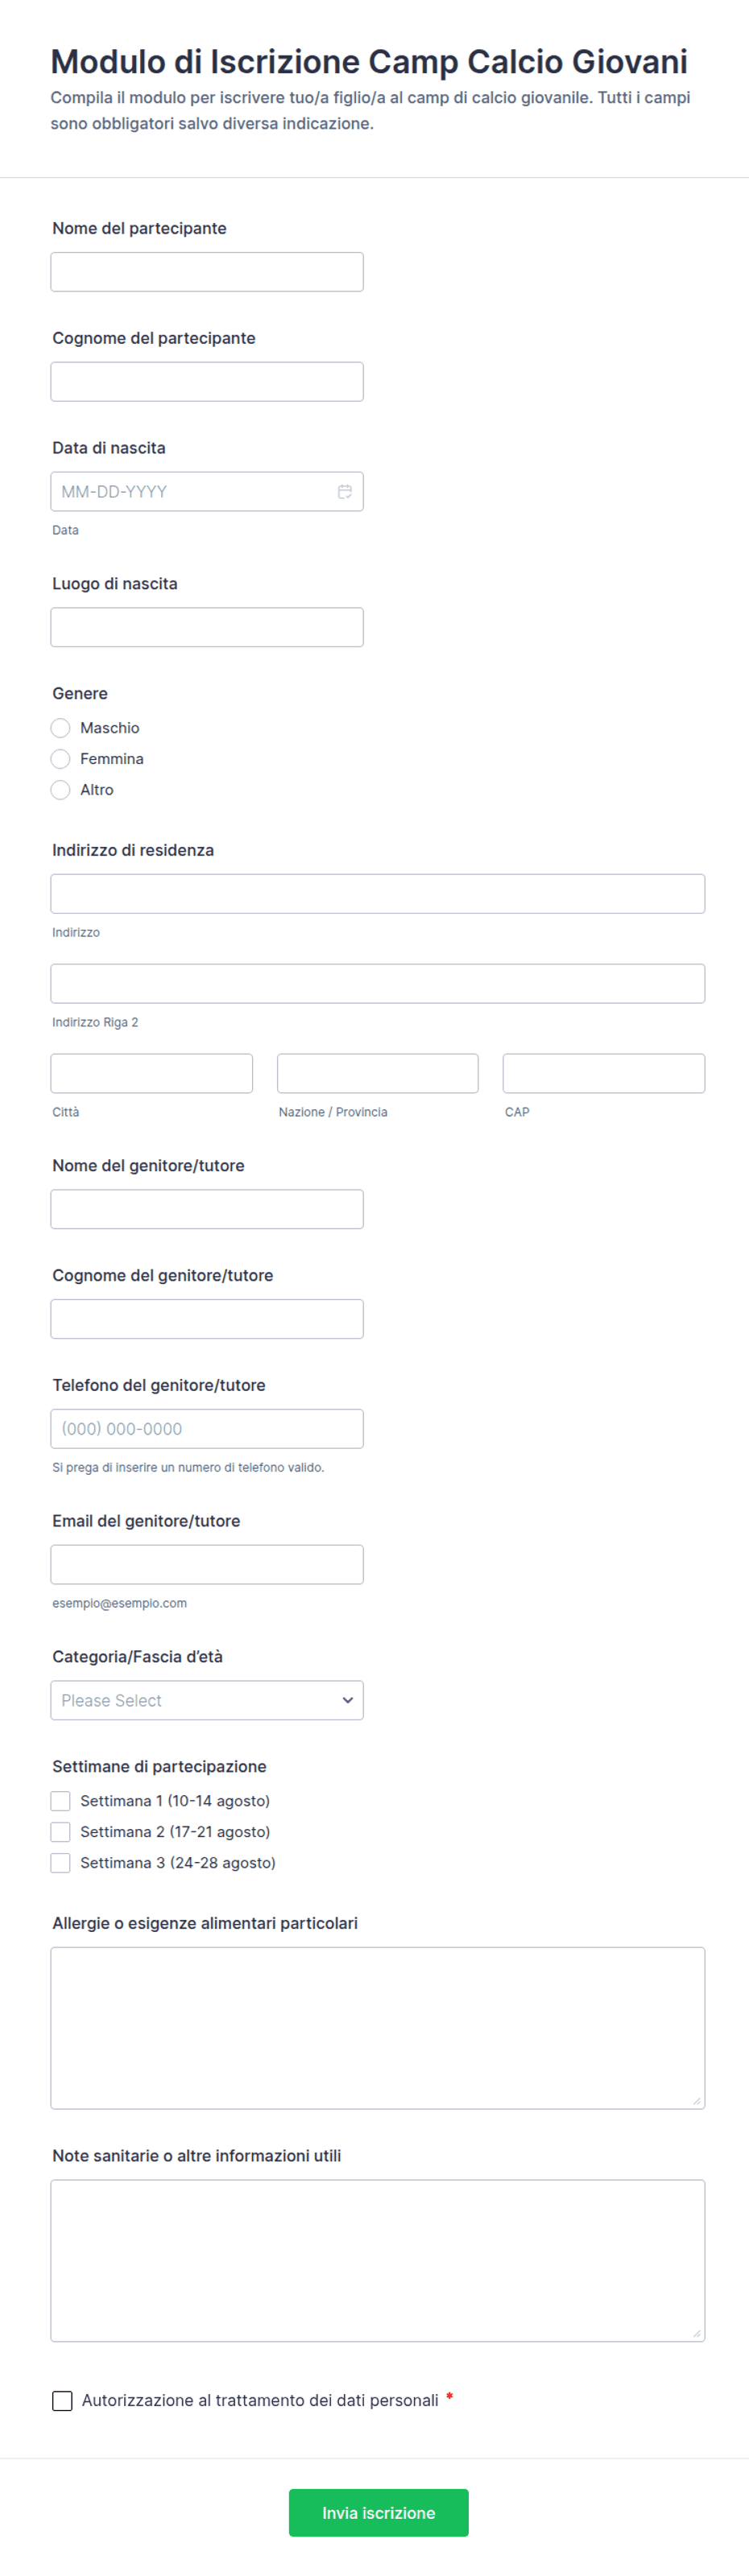Image resolution: width=749 pixels, height=2576 pixels.
Task: Click the Indirizzo Riga 2 field
Action: pos(378,984)
